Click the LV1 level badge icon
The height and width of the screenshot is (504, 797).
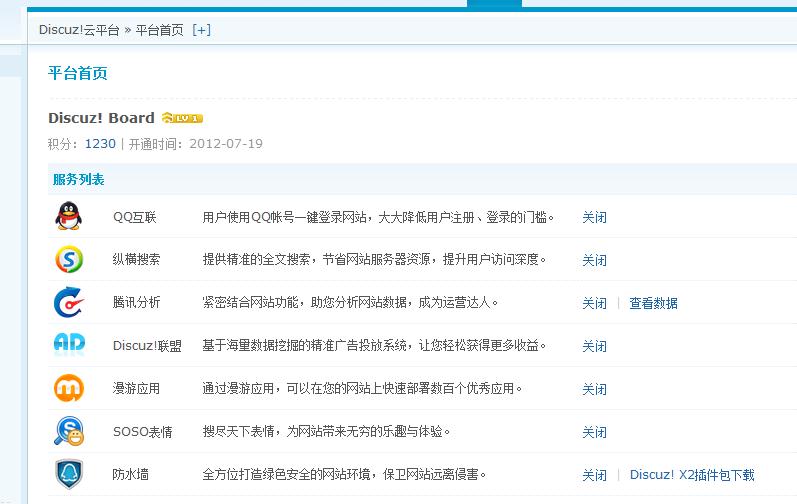point(182,118)
